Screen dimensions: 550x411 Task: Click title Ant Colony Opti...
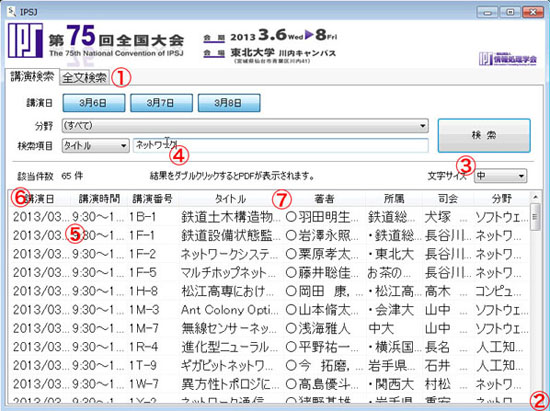(x=230, y=310)
